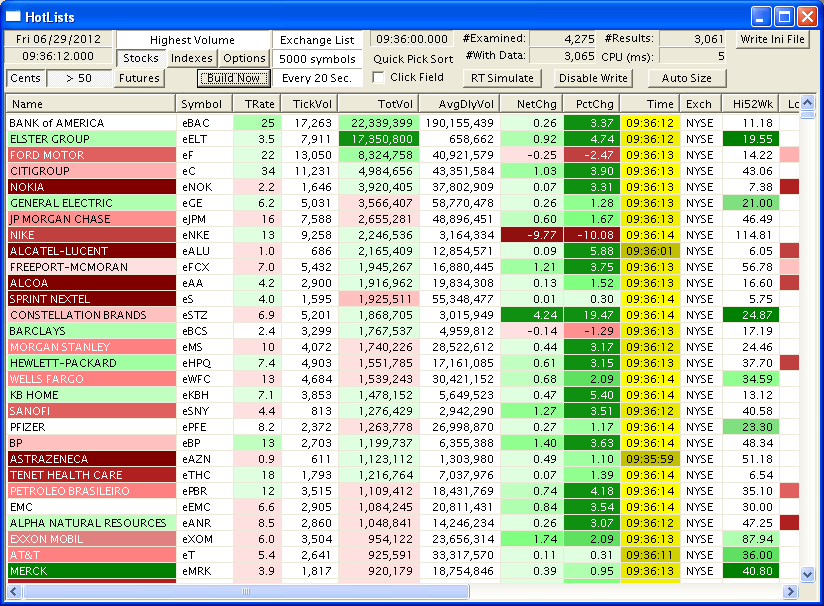Click the Write Ini File button
The height and width of the screenshot is (606, 824).
pyautogui.click(x=773, y=40)
